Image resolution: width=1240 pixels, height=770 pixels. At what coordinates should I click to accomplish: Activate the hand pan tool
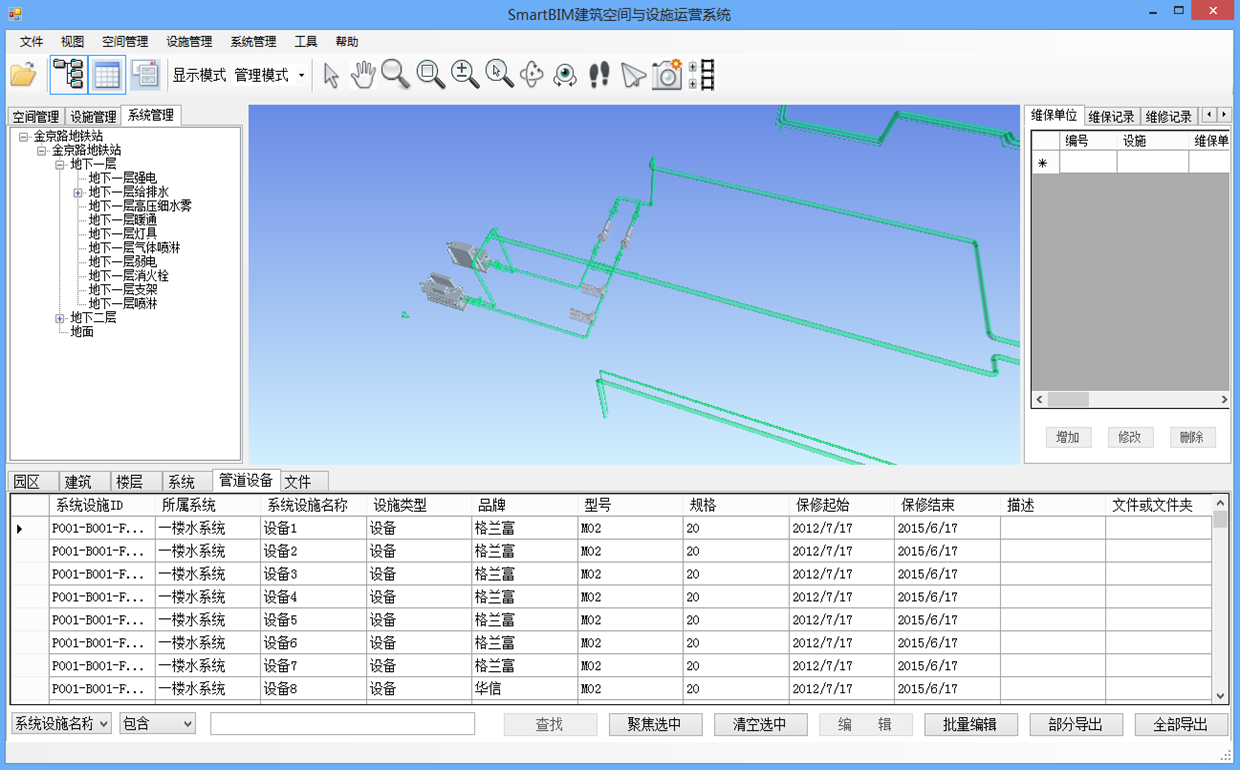pos(363,75)
